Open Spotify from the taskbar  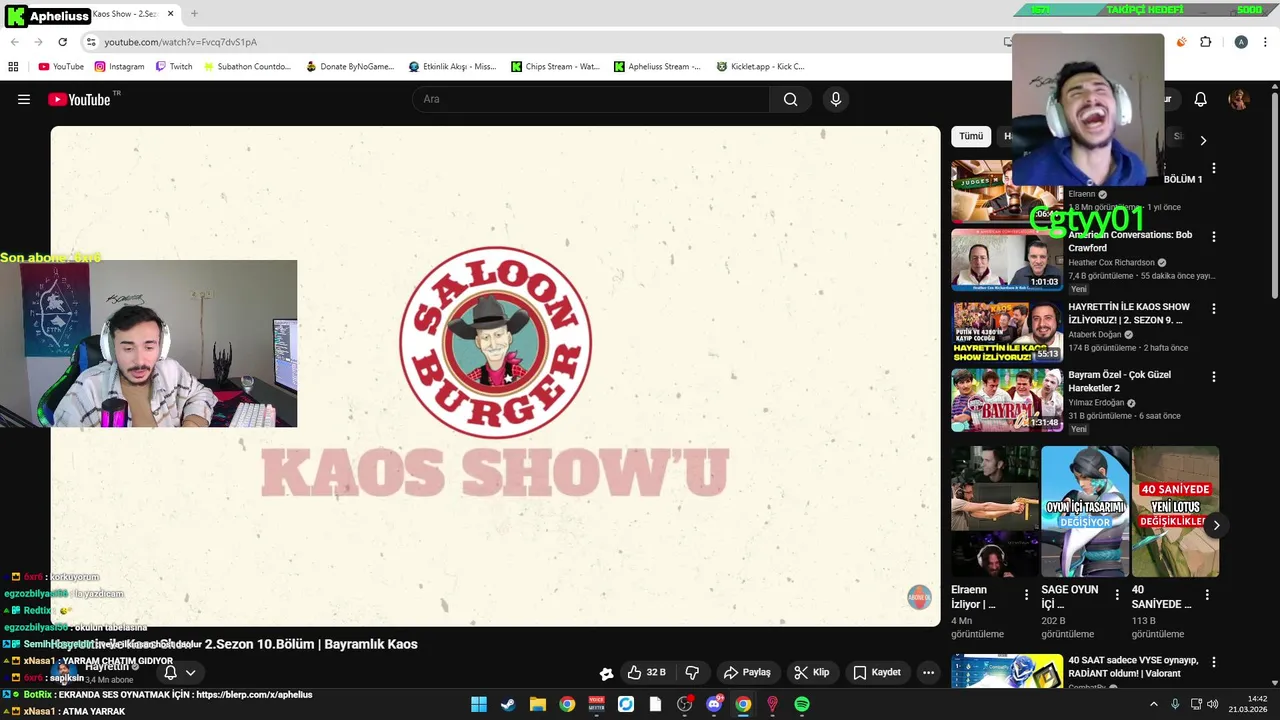pos(802,704)
